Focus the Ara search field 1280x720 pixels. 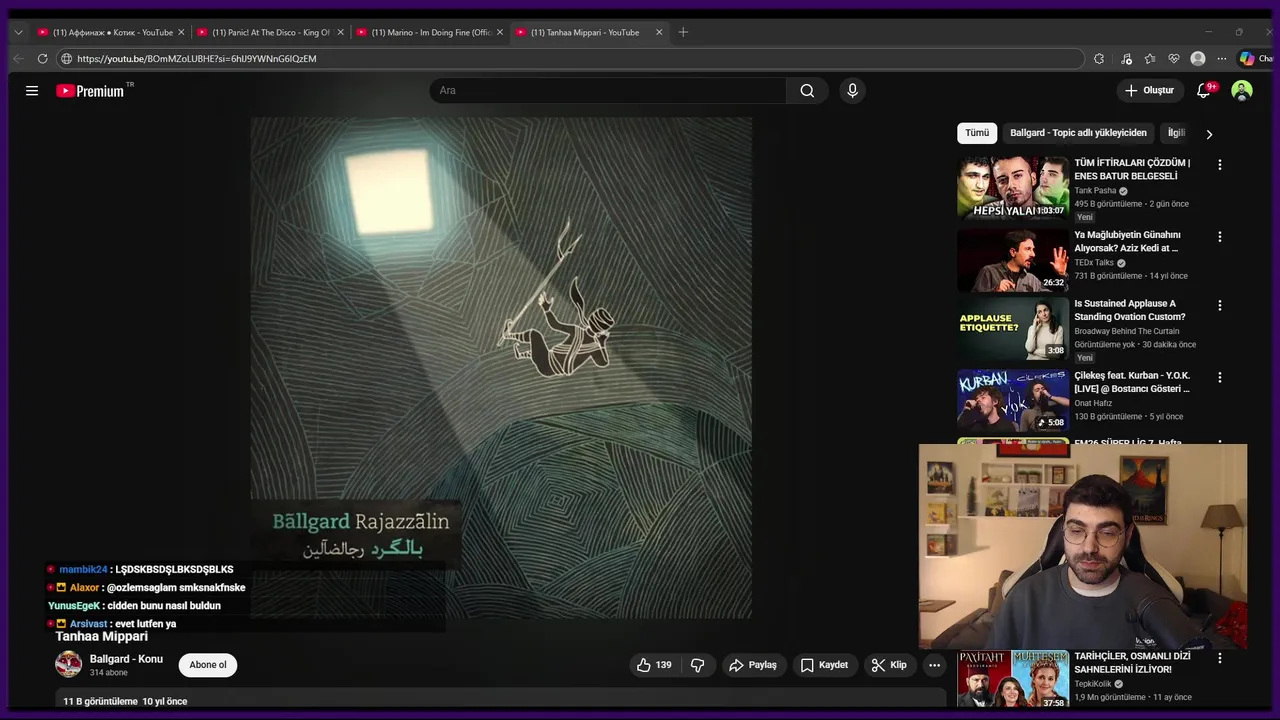pyautogui.click(x=608, y=91)
